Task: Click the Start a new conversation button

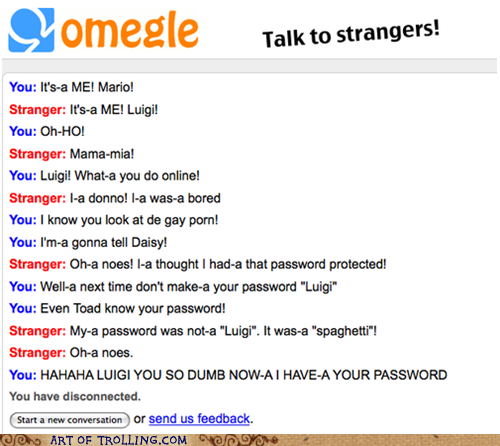Action: [x=69, y=420]
